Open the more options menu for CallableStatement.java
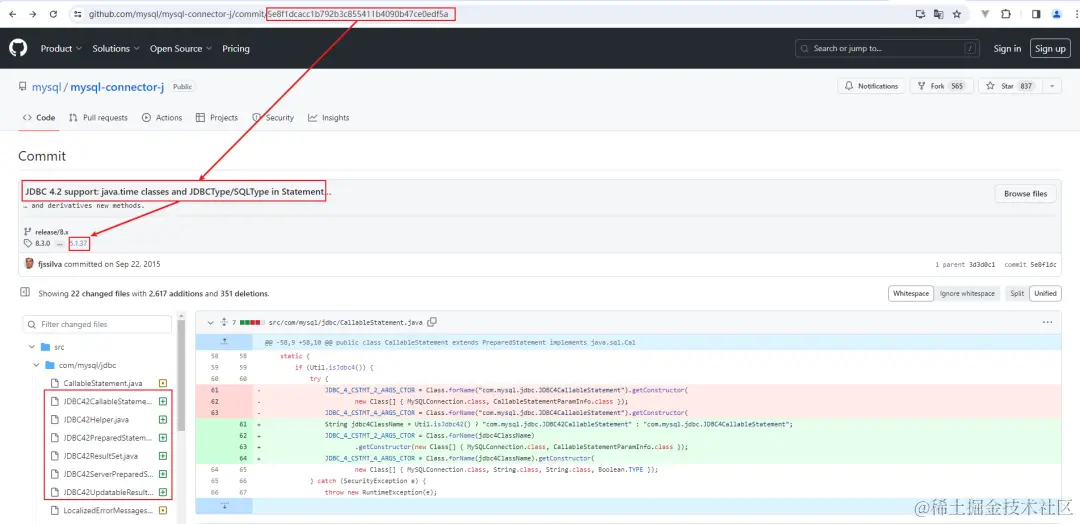This screenshot has width=1080, height=524. pos(1047,322)
